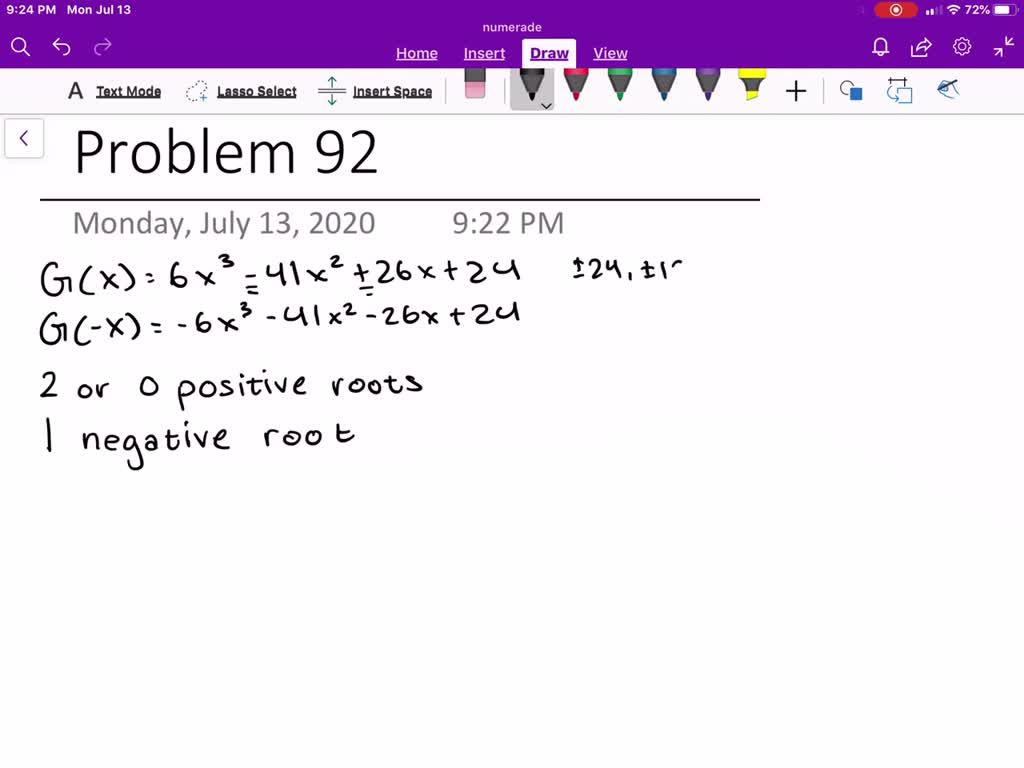Exit full screen with collapse arrows
This screenshot has height=768, width=1024.
click(x=1003, y=47)
